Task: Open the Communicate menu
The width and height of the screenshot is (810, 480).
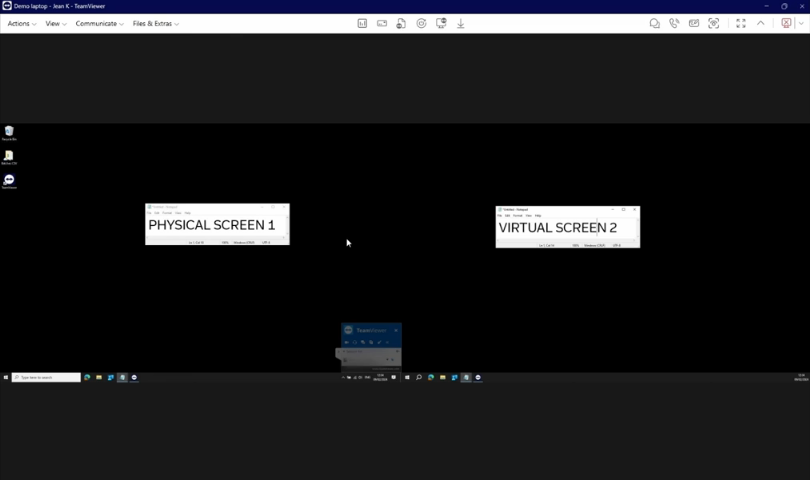Action: tap(100, 24)
